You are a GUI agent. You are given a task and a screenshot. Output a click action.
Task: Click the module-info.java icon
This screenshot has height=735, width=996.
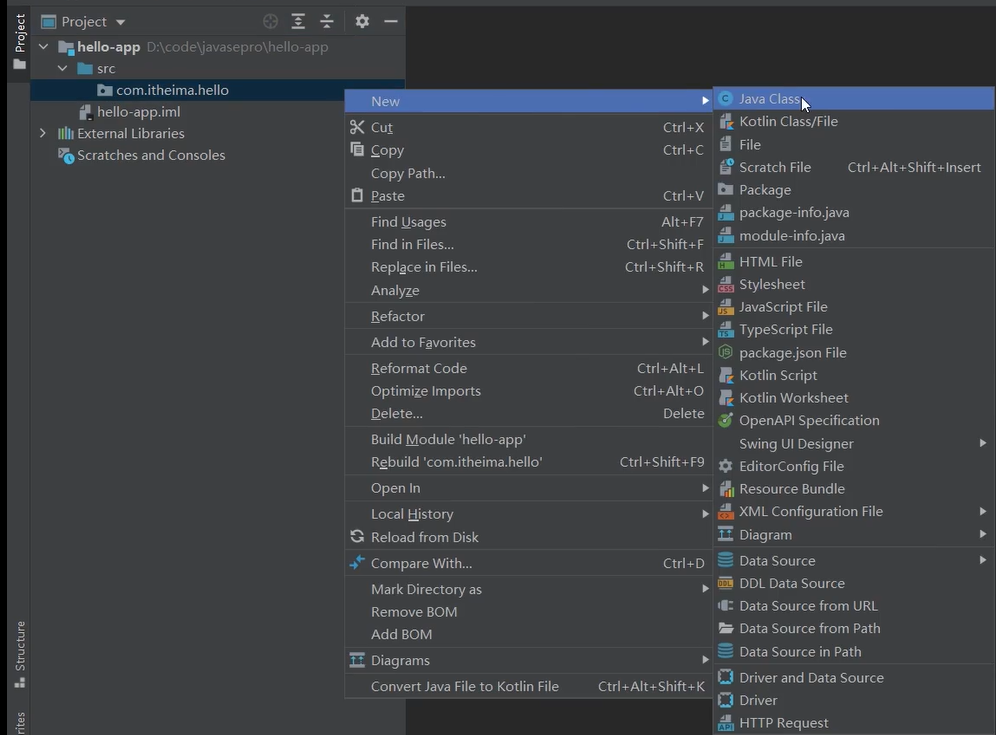click(725, 236)
